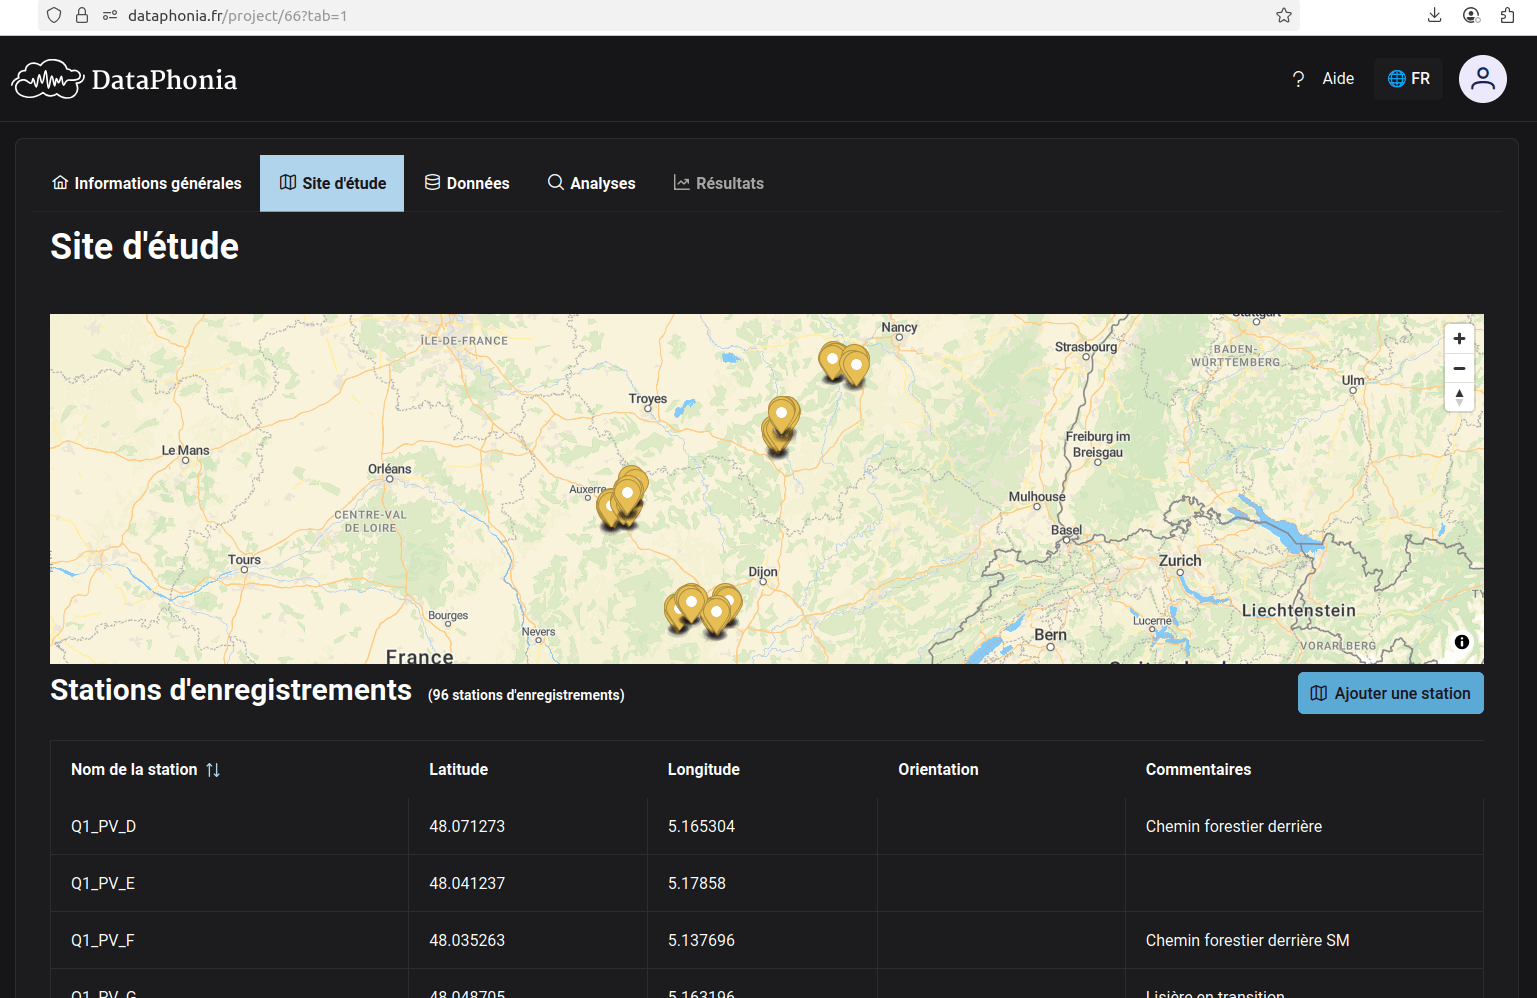The image size is (1537, 998).
Task: Click Ajouter une station button
Action: pyautogui.click(x=1390, y=693)
